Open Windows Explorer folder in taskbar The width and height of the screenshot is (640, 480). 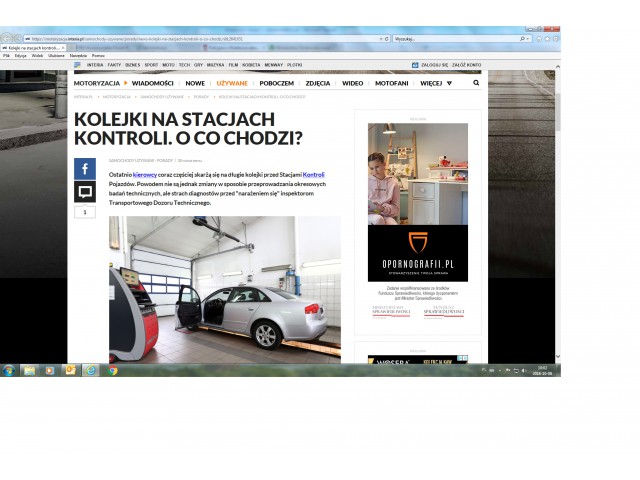coord(30,370)
